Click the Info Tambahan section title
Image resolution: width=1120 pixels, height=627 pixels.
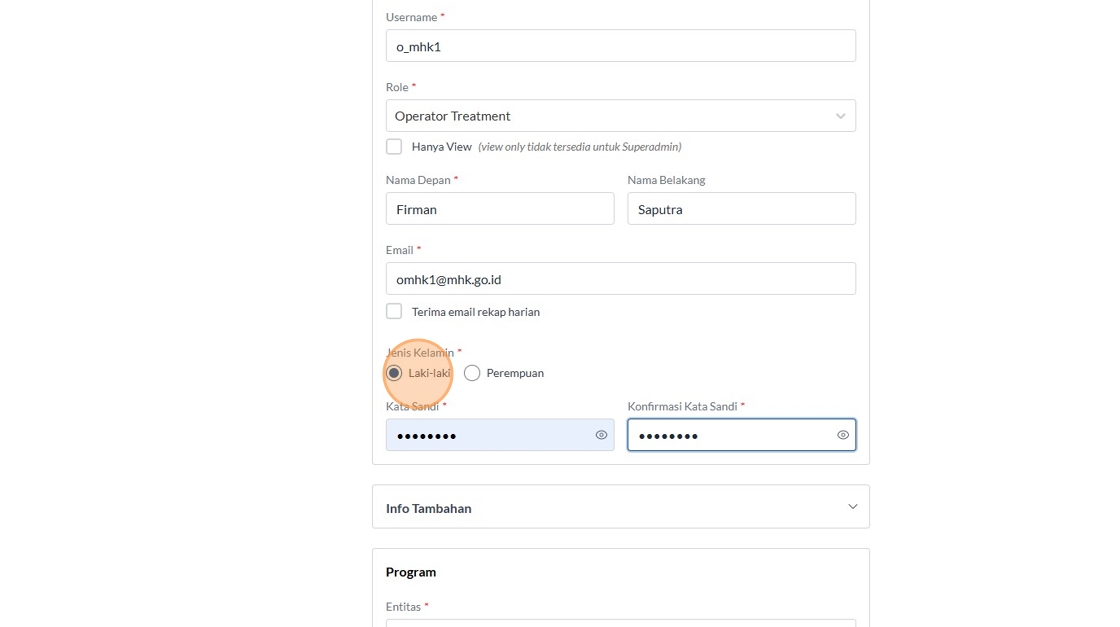click(428, 508)
